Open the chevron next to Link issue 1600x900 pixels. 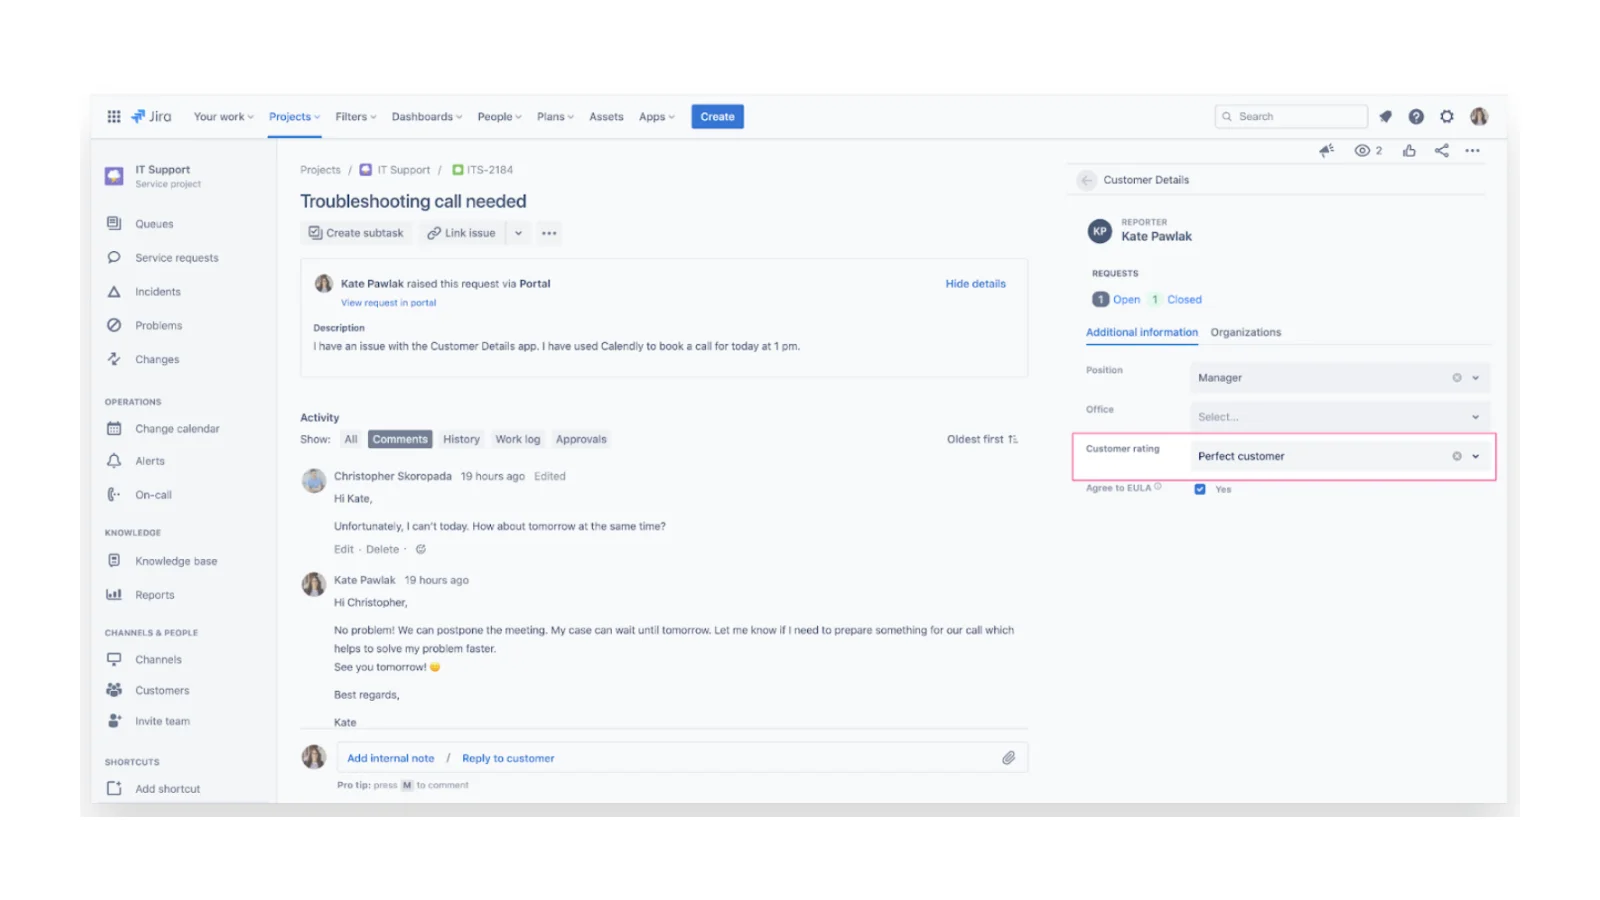click(x=518, y=233)
